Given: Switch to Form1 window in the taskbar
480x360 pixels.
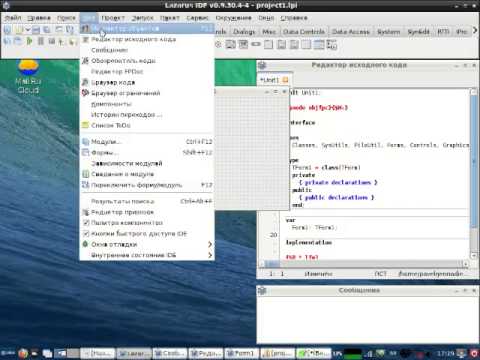Looking at the screenshot, I should click(241, 353).
